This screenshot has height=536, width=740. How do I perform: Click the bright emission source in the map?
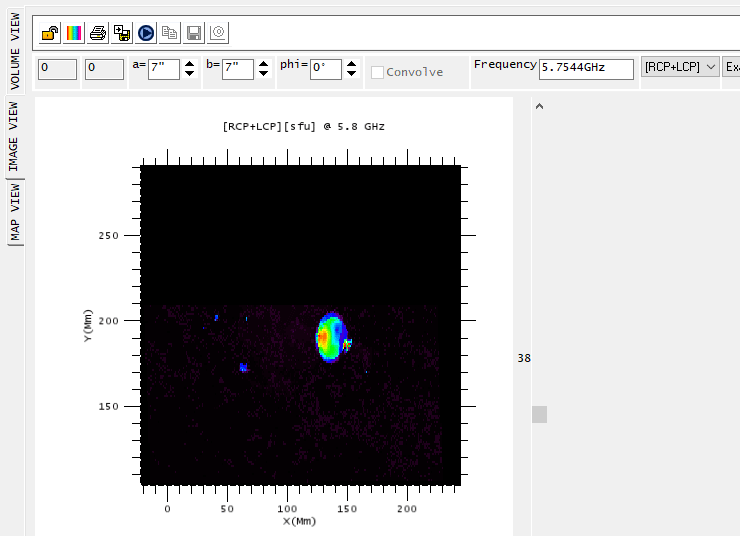331,337
